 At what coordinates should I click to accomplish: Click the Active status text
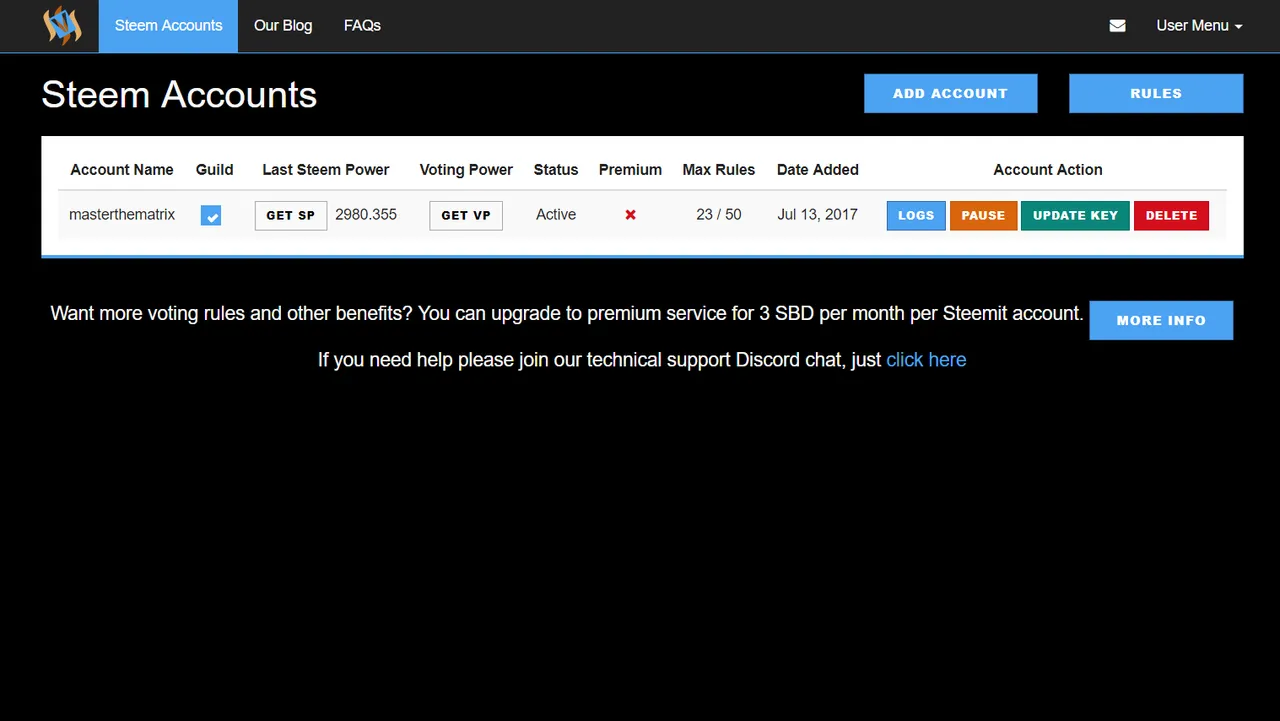[x=556, y=215]
